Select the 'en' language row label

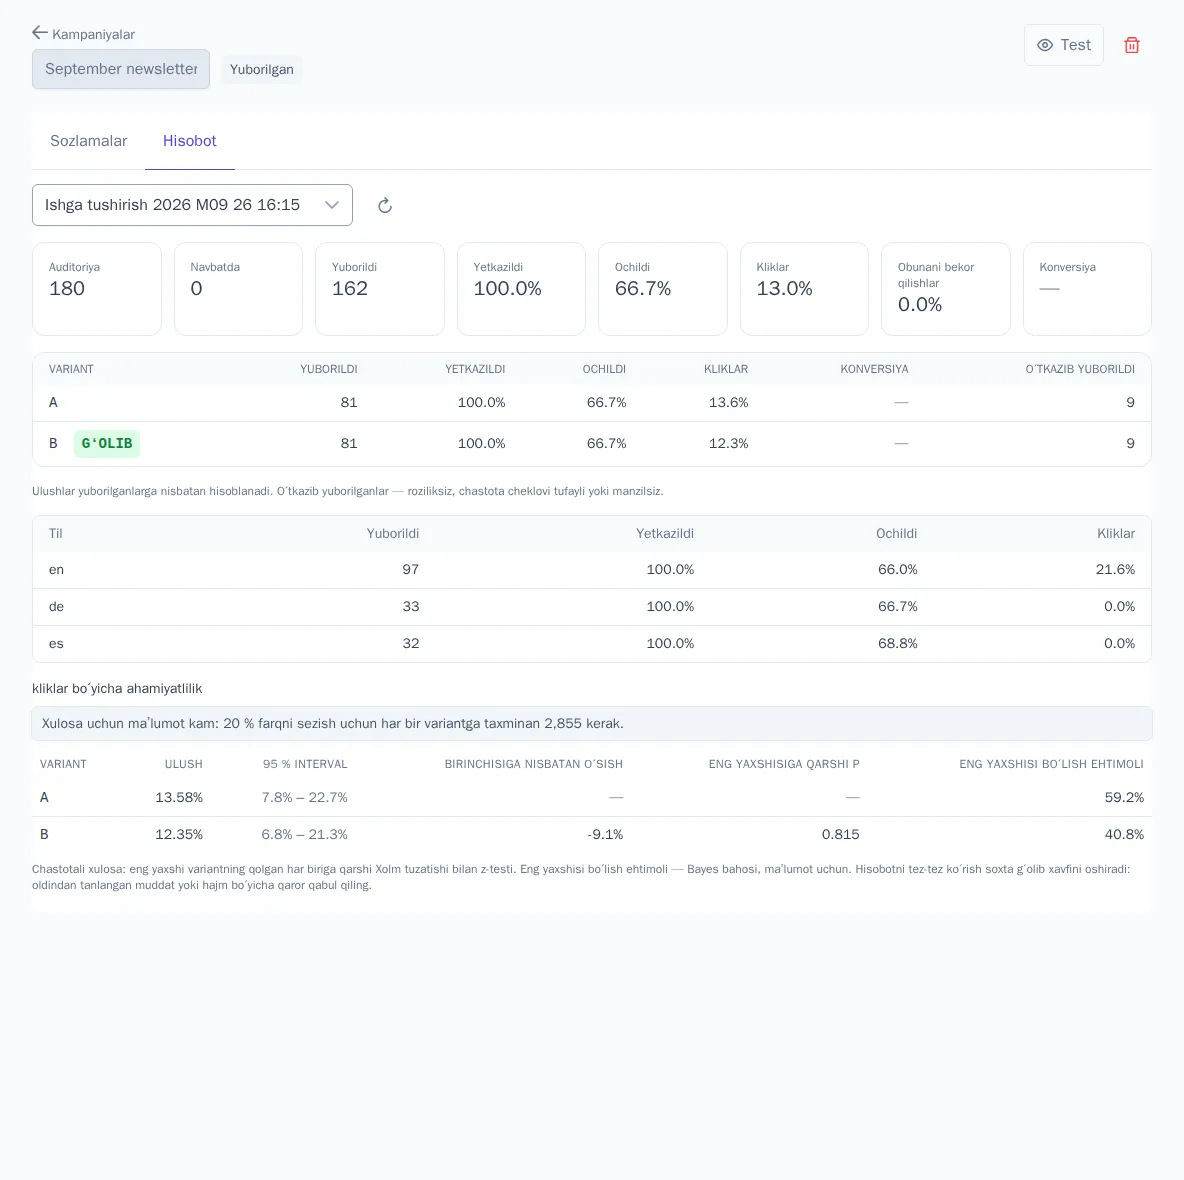(57, 569)
